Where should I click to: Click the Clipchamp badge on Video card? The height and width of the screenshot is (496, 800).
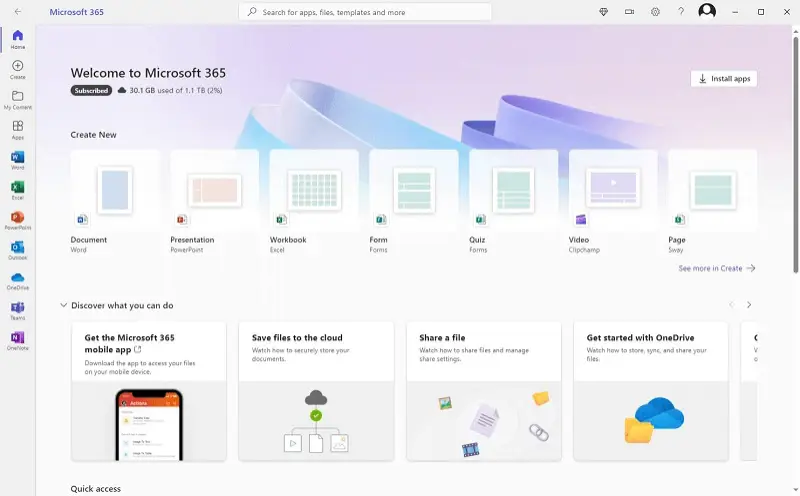pos(581,219)
